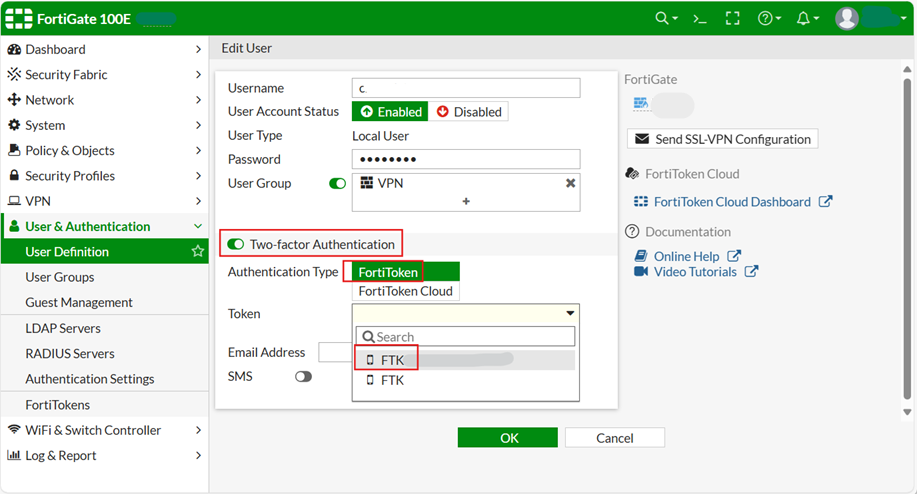
Task: Click the FortiToken Cloud heading icon
Action: tap(632, 174)
